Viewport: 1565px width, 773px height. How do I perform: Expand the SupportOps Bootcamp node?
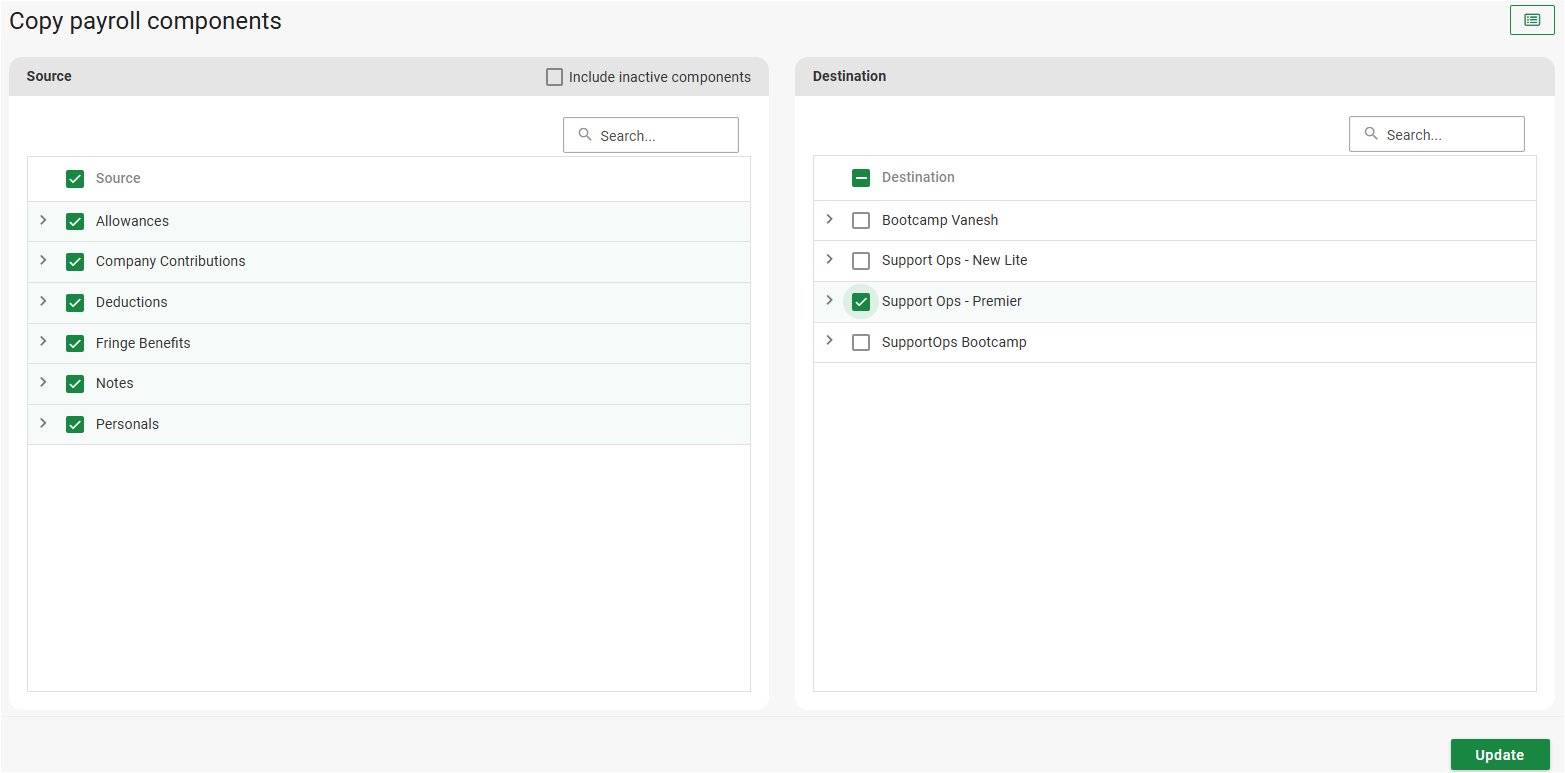(x=829, y=341)
